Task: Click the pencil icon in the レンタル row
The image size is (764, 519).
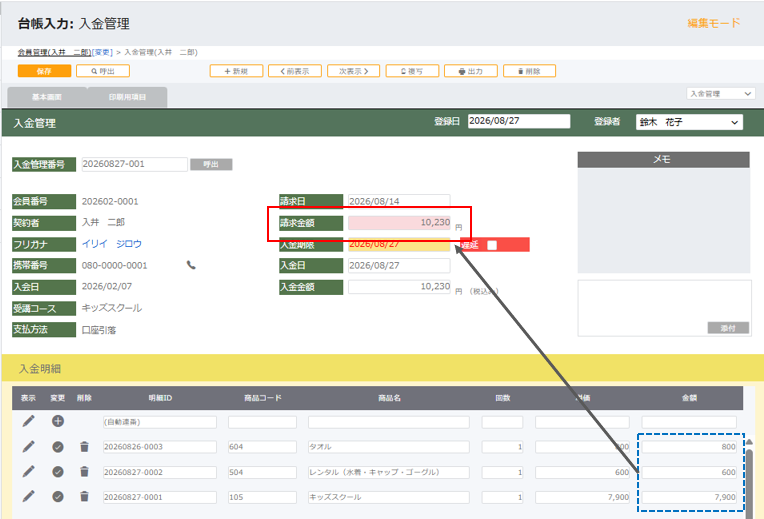Action: 29,471
